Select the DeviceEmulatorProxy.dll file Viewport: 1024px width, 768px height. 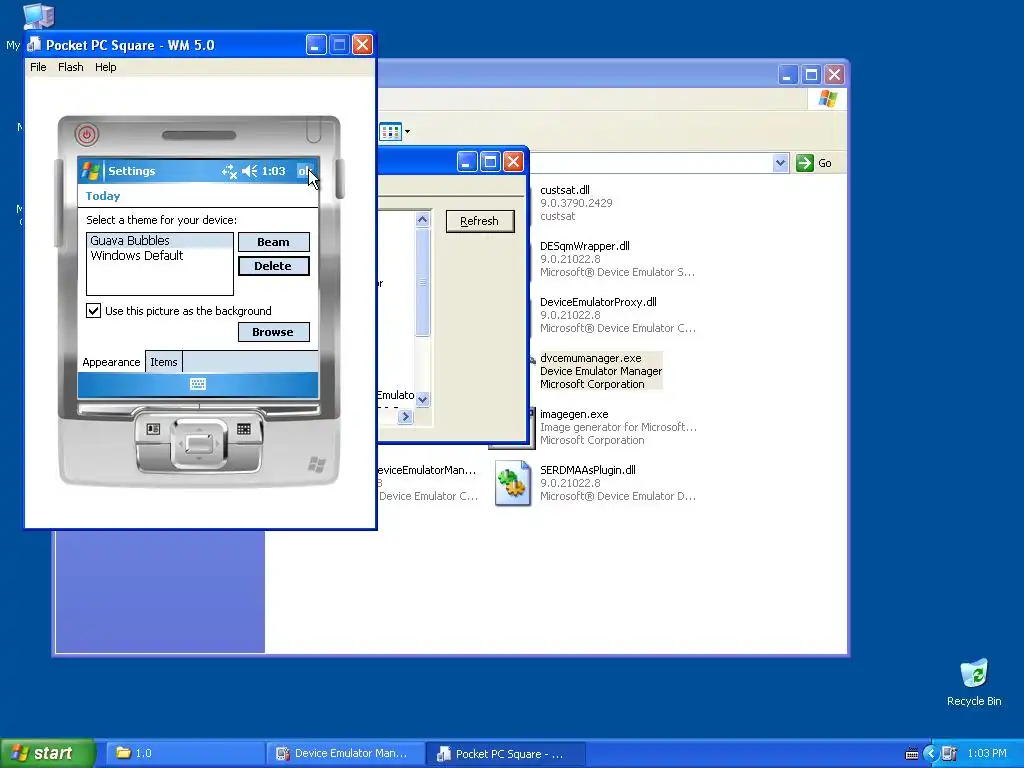(598, 302)
